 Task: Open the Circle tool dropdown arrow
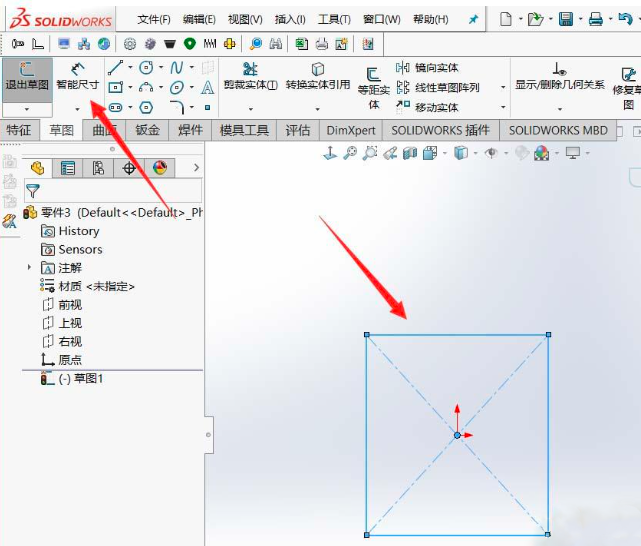(161, 67)
